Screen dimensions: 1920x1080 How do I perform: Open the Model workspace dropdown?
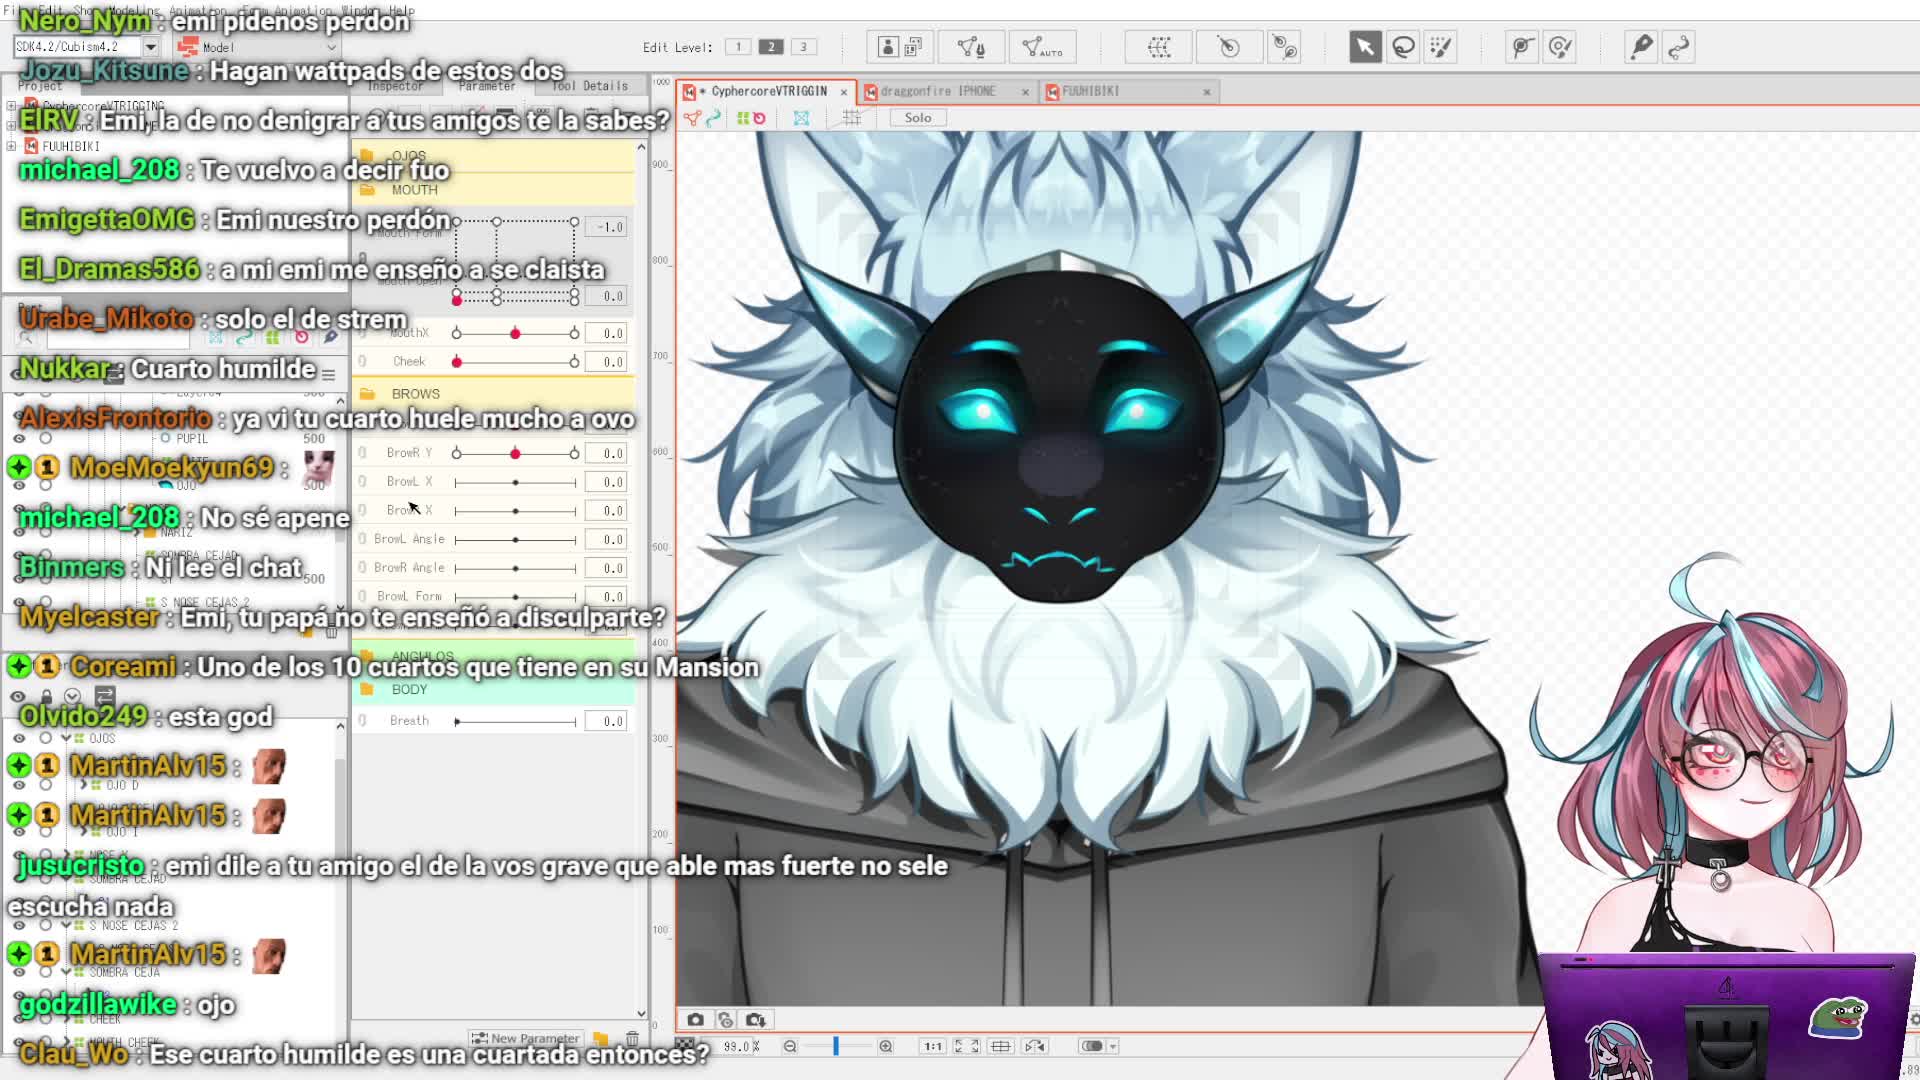258,47
